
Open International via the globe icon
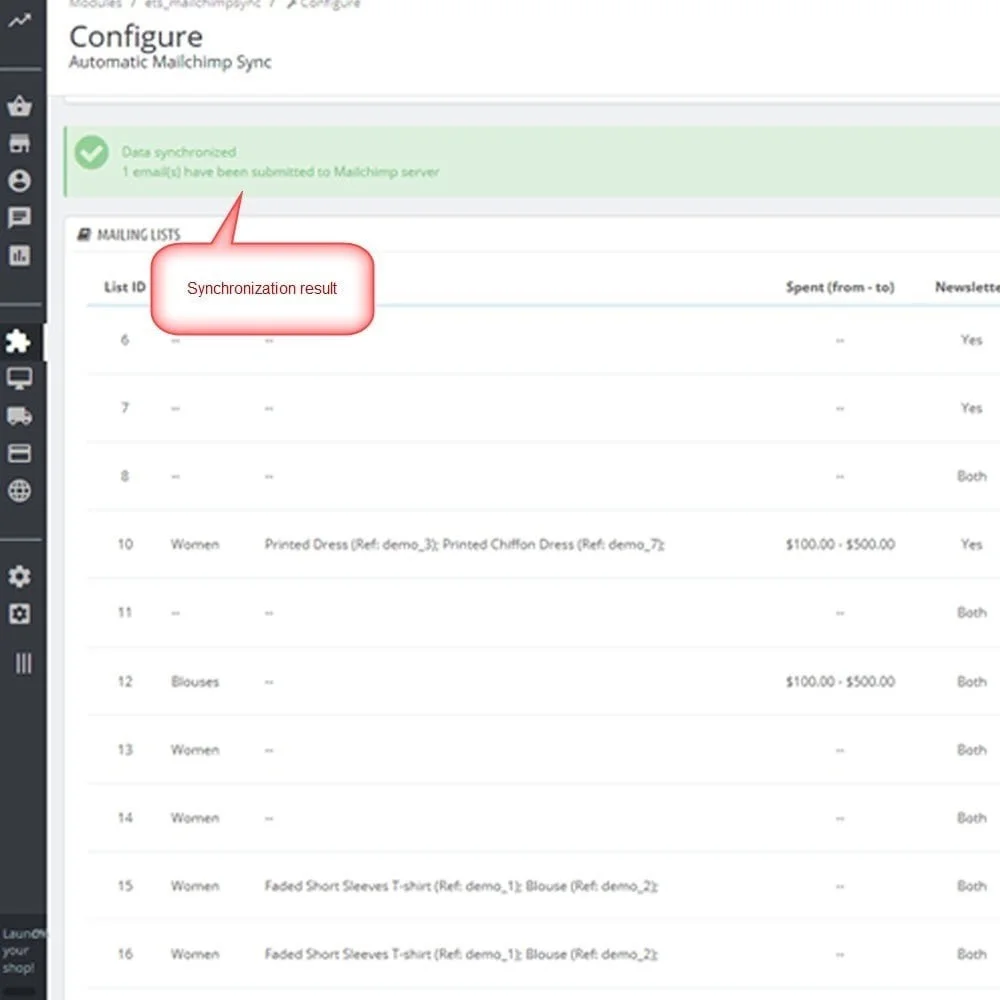coord(20,491)
